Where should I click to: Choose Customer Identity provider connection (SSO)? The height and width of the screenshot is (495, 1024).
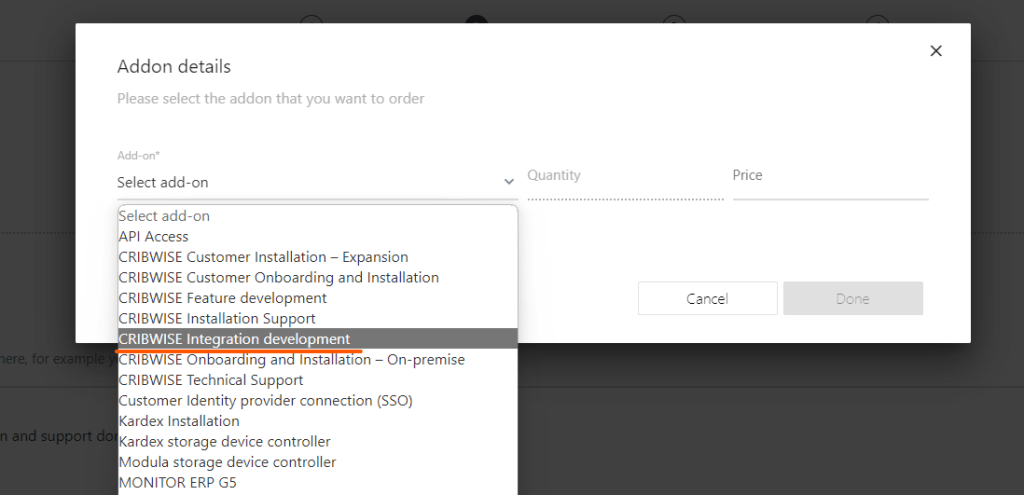[x=265, y=400]
